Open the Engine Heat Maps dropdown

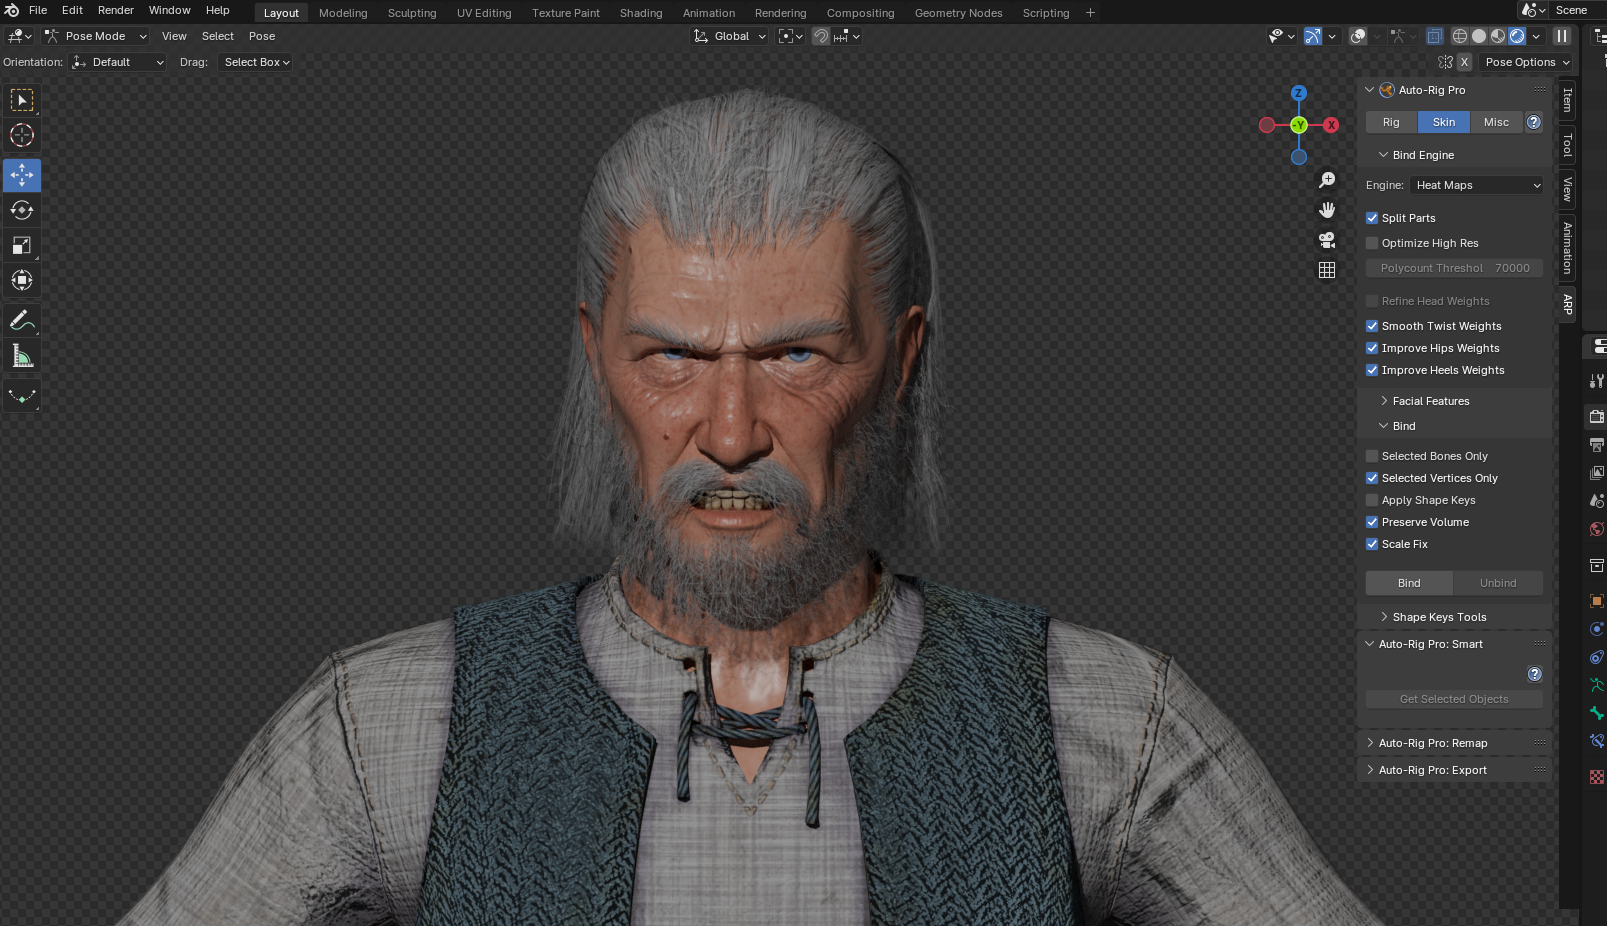coord(1477,185)
